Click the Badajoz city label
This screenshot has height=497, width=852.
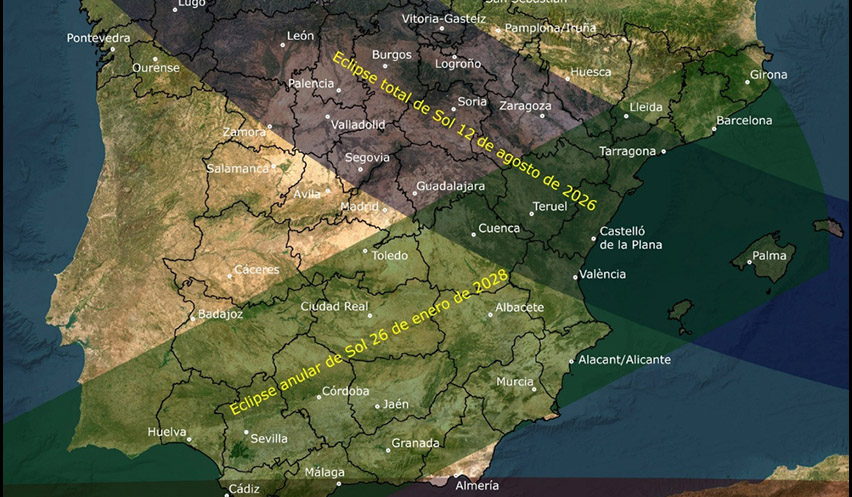(220, 314)
